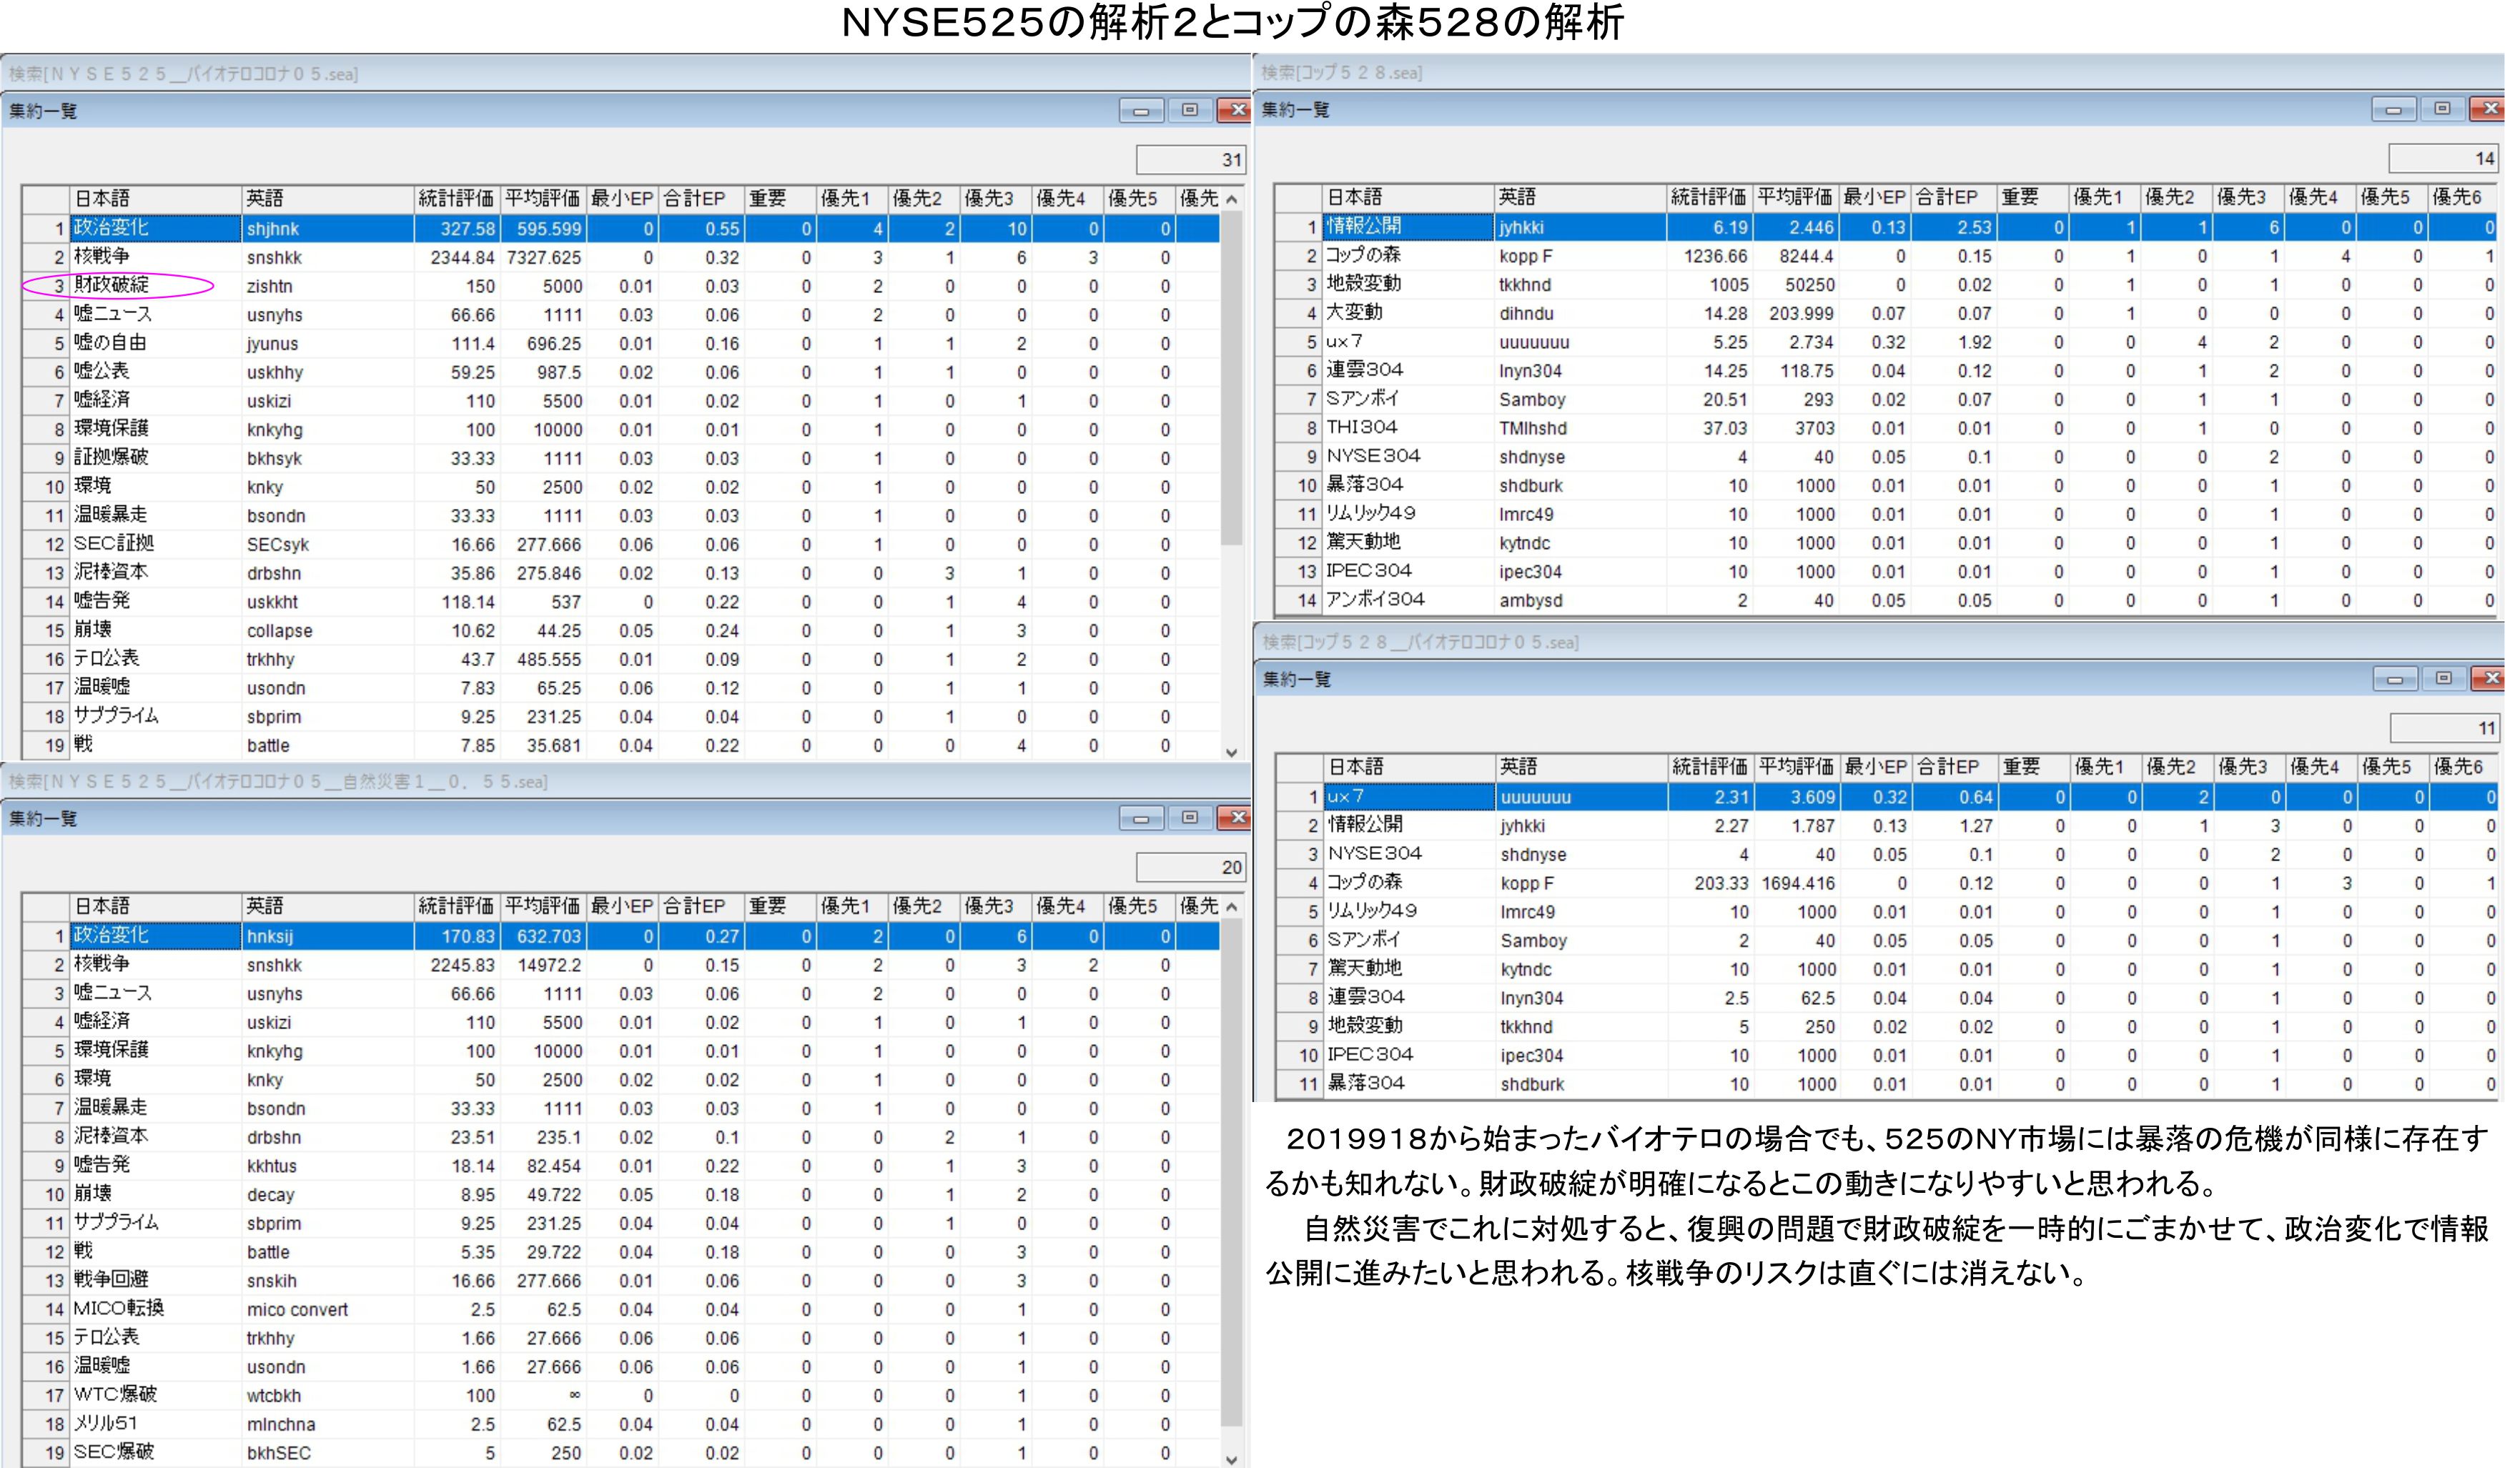Sort top-left table by 統計評価 column
The image size is (2520, 1468).
tap(456, 198)
